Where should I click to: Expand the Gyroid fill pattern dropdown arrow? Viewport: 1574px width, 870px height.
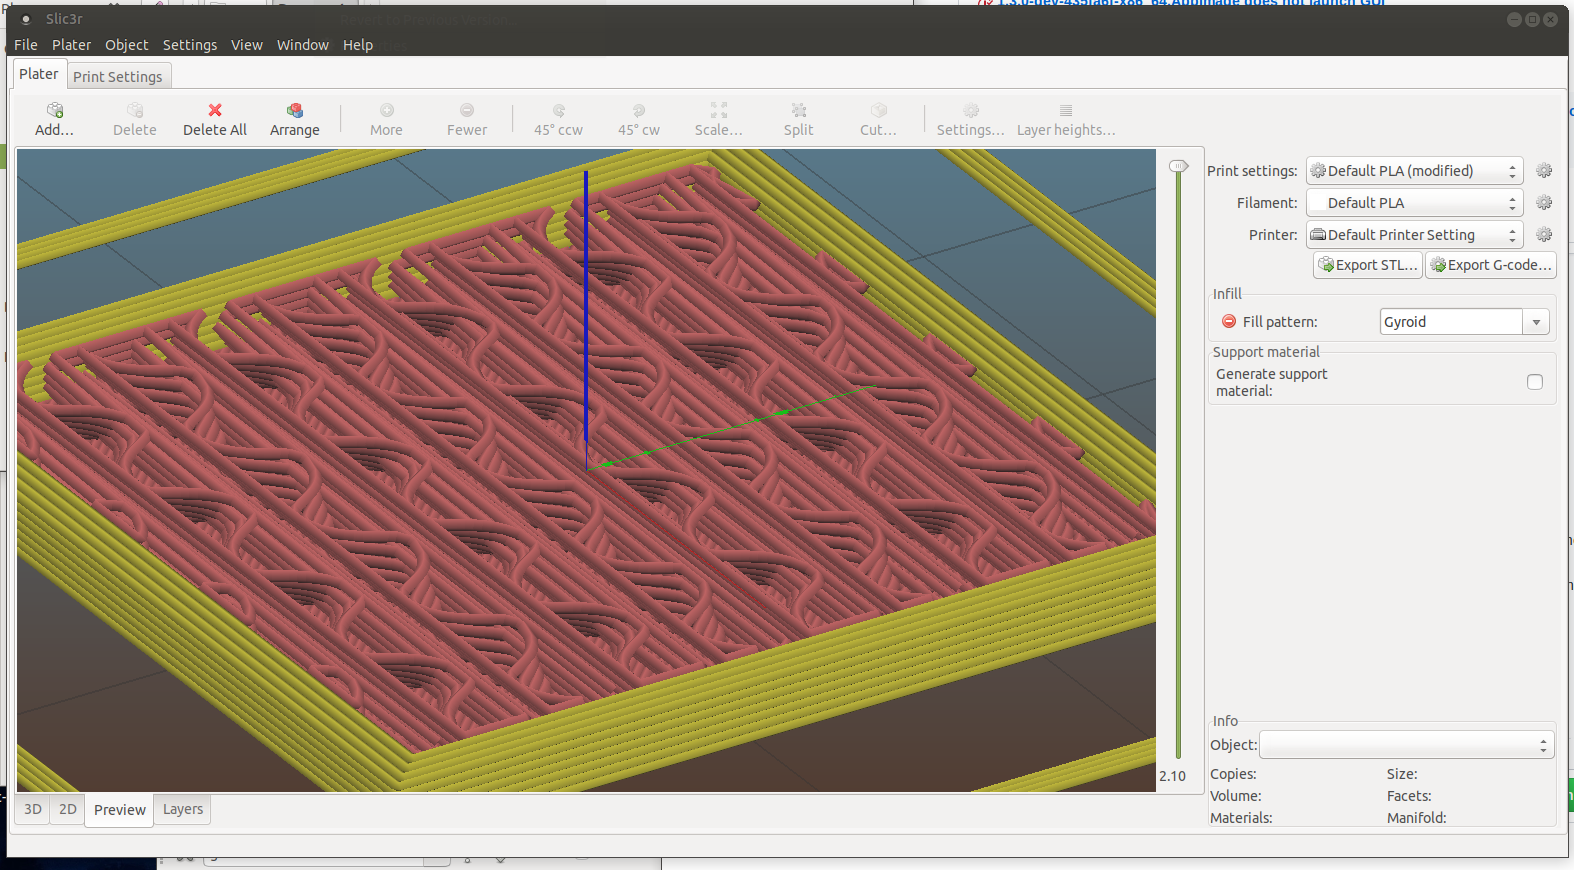[x=1536, y=322]
